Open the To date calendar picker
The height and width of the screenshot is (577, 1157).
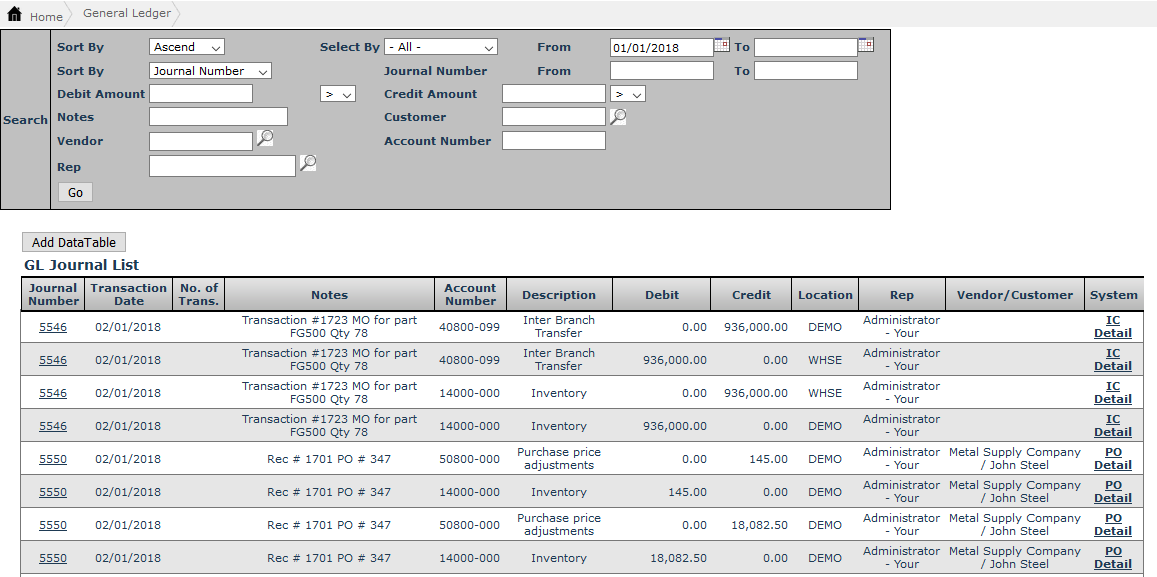(866, 45)
